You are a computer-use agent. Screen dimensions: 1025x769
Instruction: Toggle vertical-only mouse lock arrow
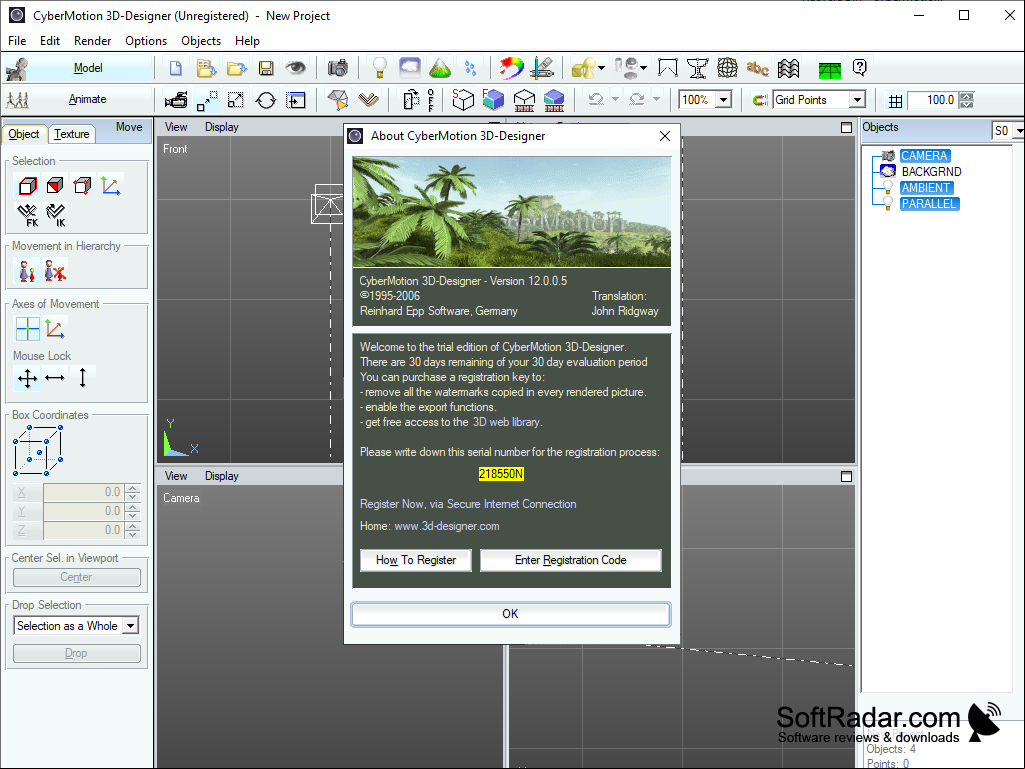[x=82, y=378]
